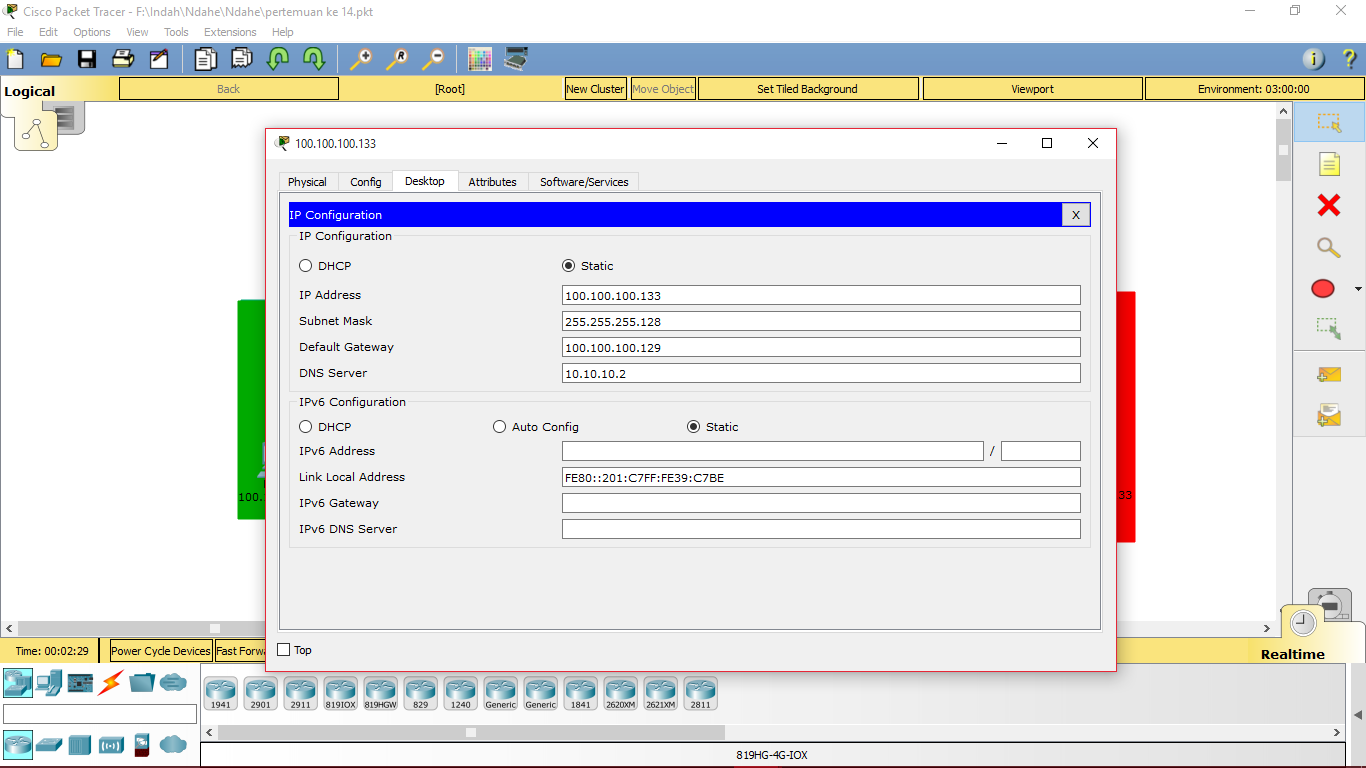Viewport: 1366px width, 768px height.
Task: Open the WAN Emulation cloud subcategory
Action: pos(172,745)
